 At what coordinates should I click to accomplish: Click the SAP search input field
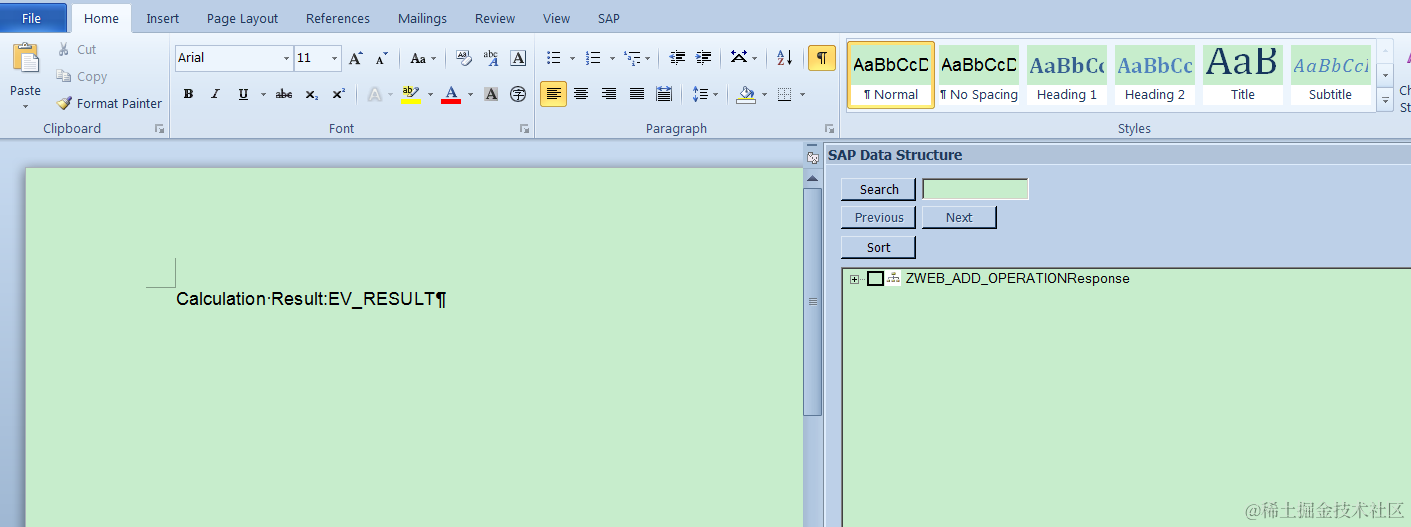(x=975, y=189)
